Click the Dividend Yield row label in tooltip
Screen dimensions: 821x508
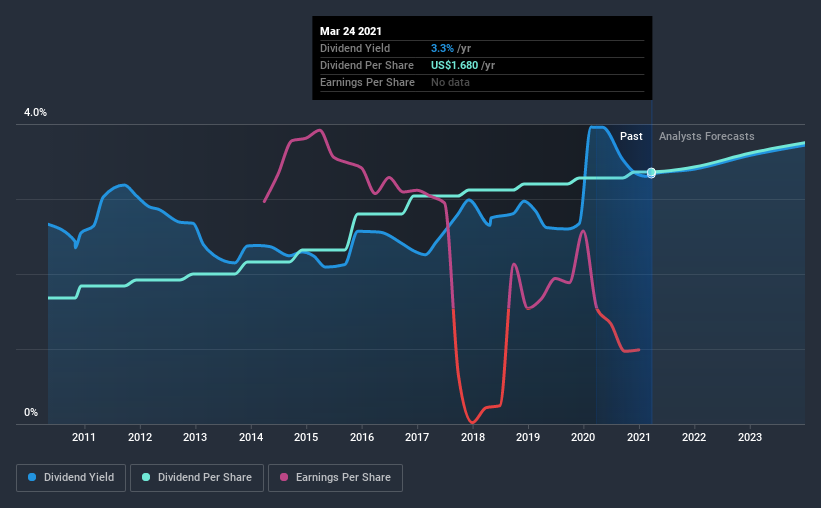(355, 48)
